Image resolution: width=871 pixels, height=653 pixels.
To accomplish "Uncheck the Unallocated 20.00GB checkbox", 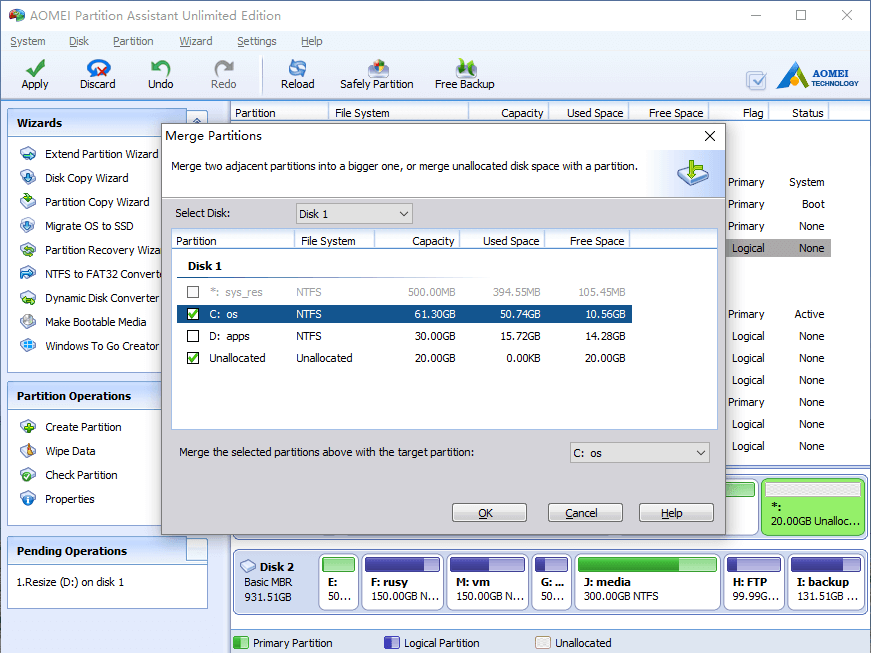I will [x=193, y=358].
